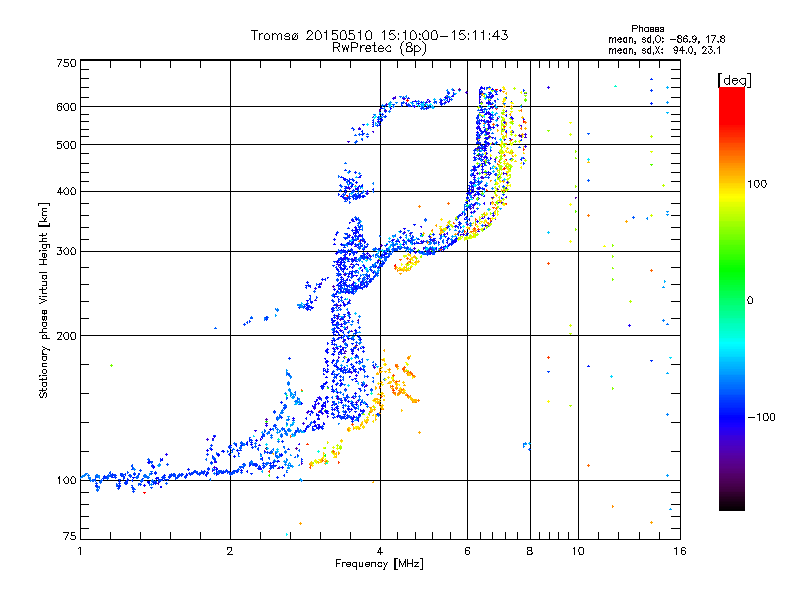Click the x-axis tick label '10'

click(578, 551)
